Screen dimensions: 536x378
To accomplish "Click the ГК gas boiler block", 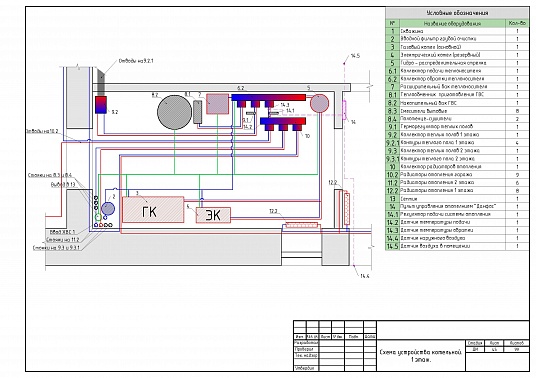I will [153, 210].
